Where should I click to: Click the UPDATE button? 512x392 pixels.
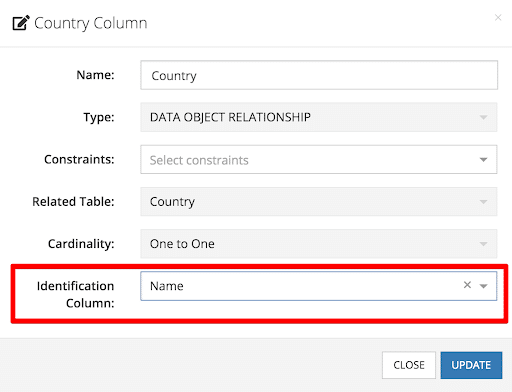471,365
